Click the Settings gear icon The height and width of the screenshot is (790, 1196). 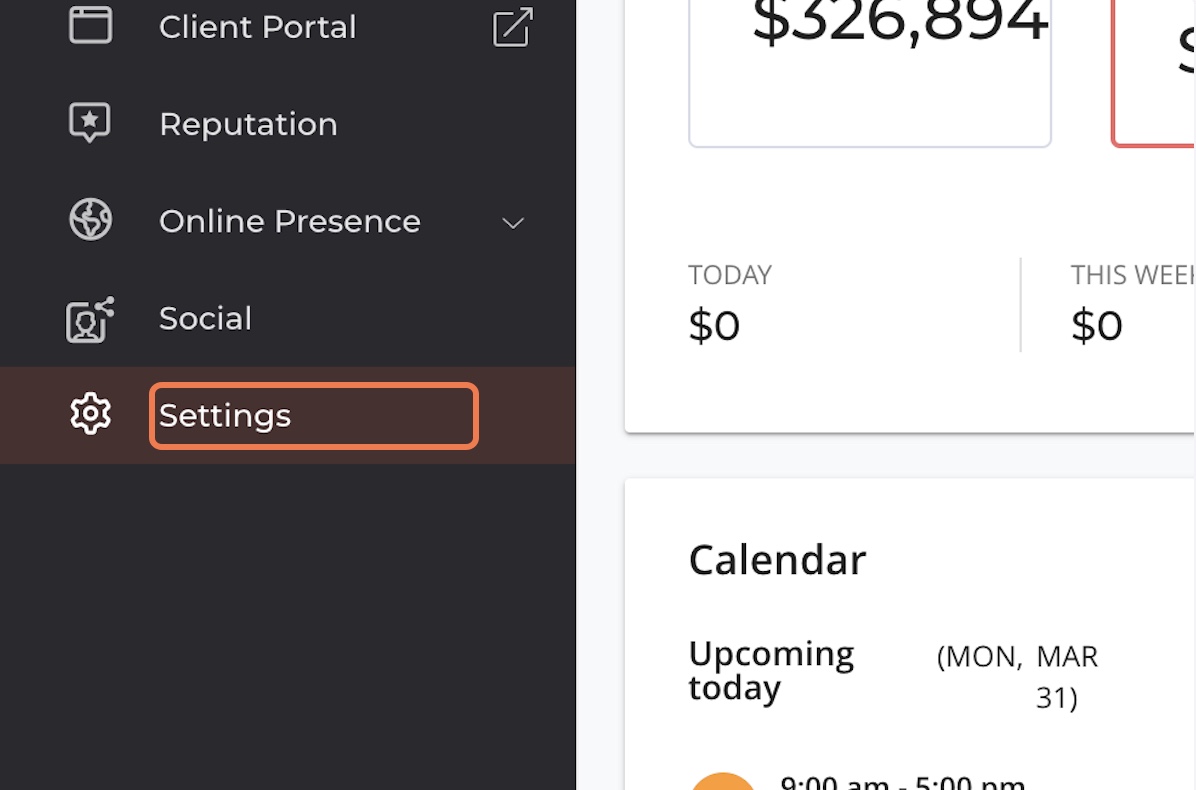coord(91,414)
